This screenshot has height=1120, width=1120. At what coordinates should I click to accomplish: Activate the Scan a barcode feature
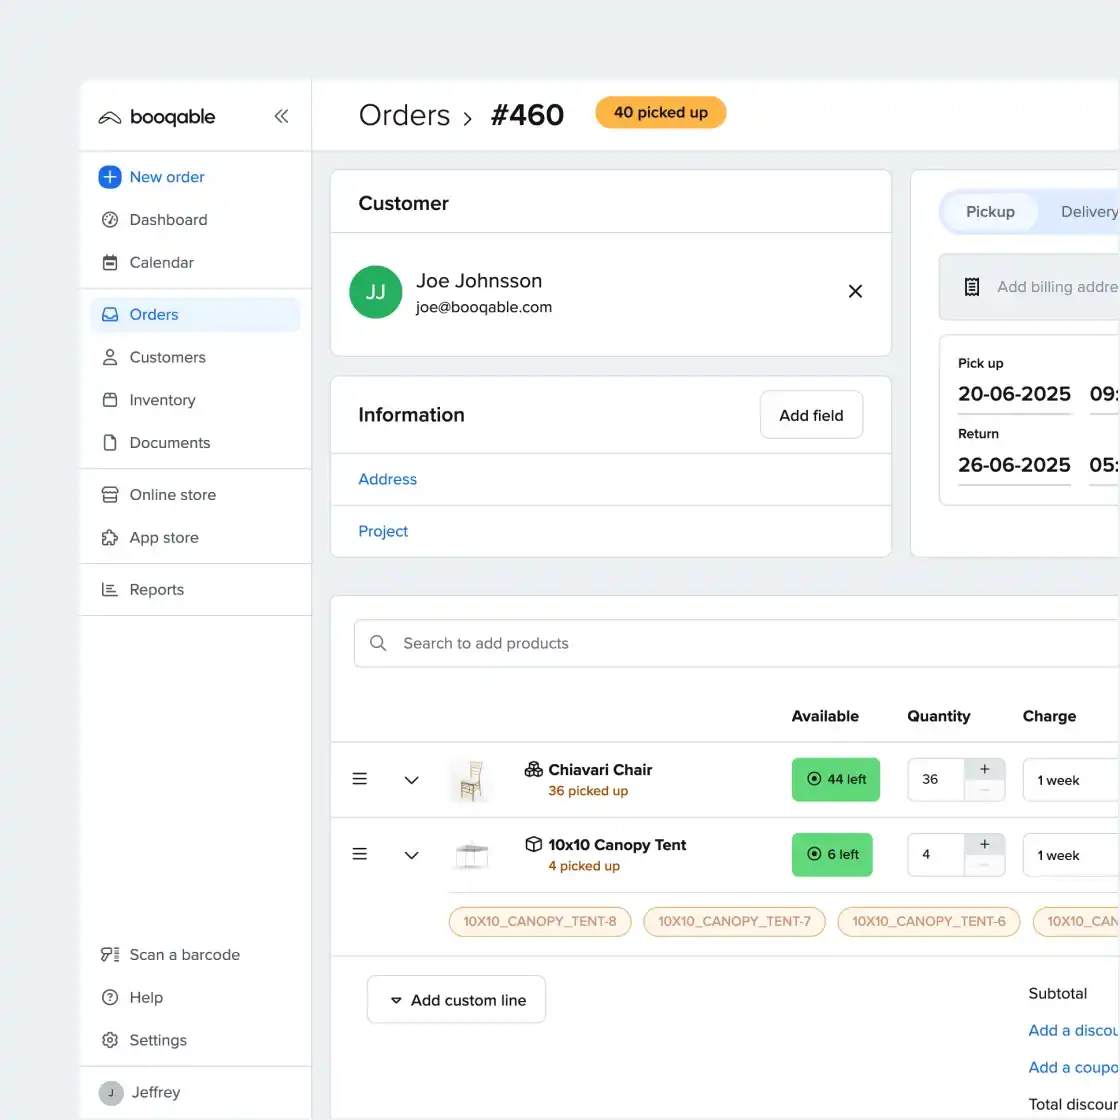click(x=184, y=954)
